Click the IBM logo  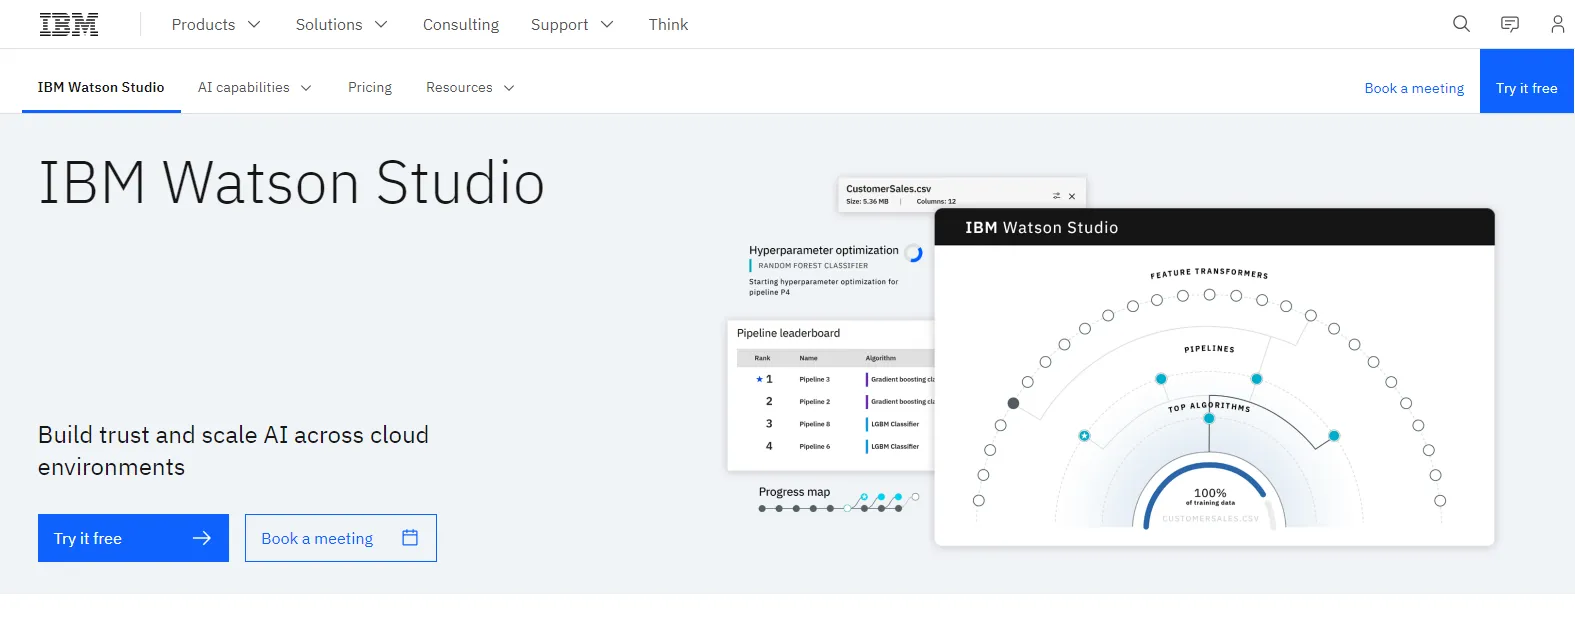(x=69, y=25)
